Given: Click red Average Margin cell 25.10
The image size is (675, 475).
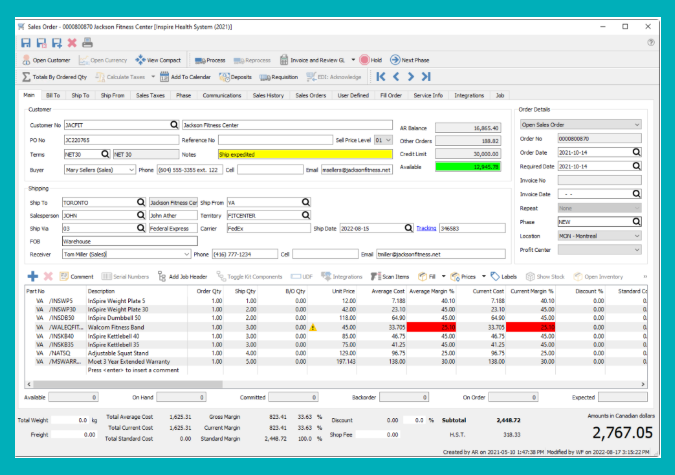Looking at the screenshot, I should pyautogui.click(x=431, y=327).
